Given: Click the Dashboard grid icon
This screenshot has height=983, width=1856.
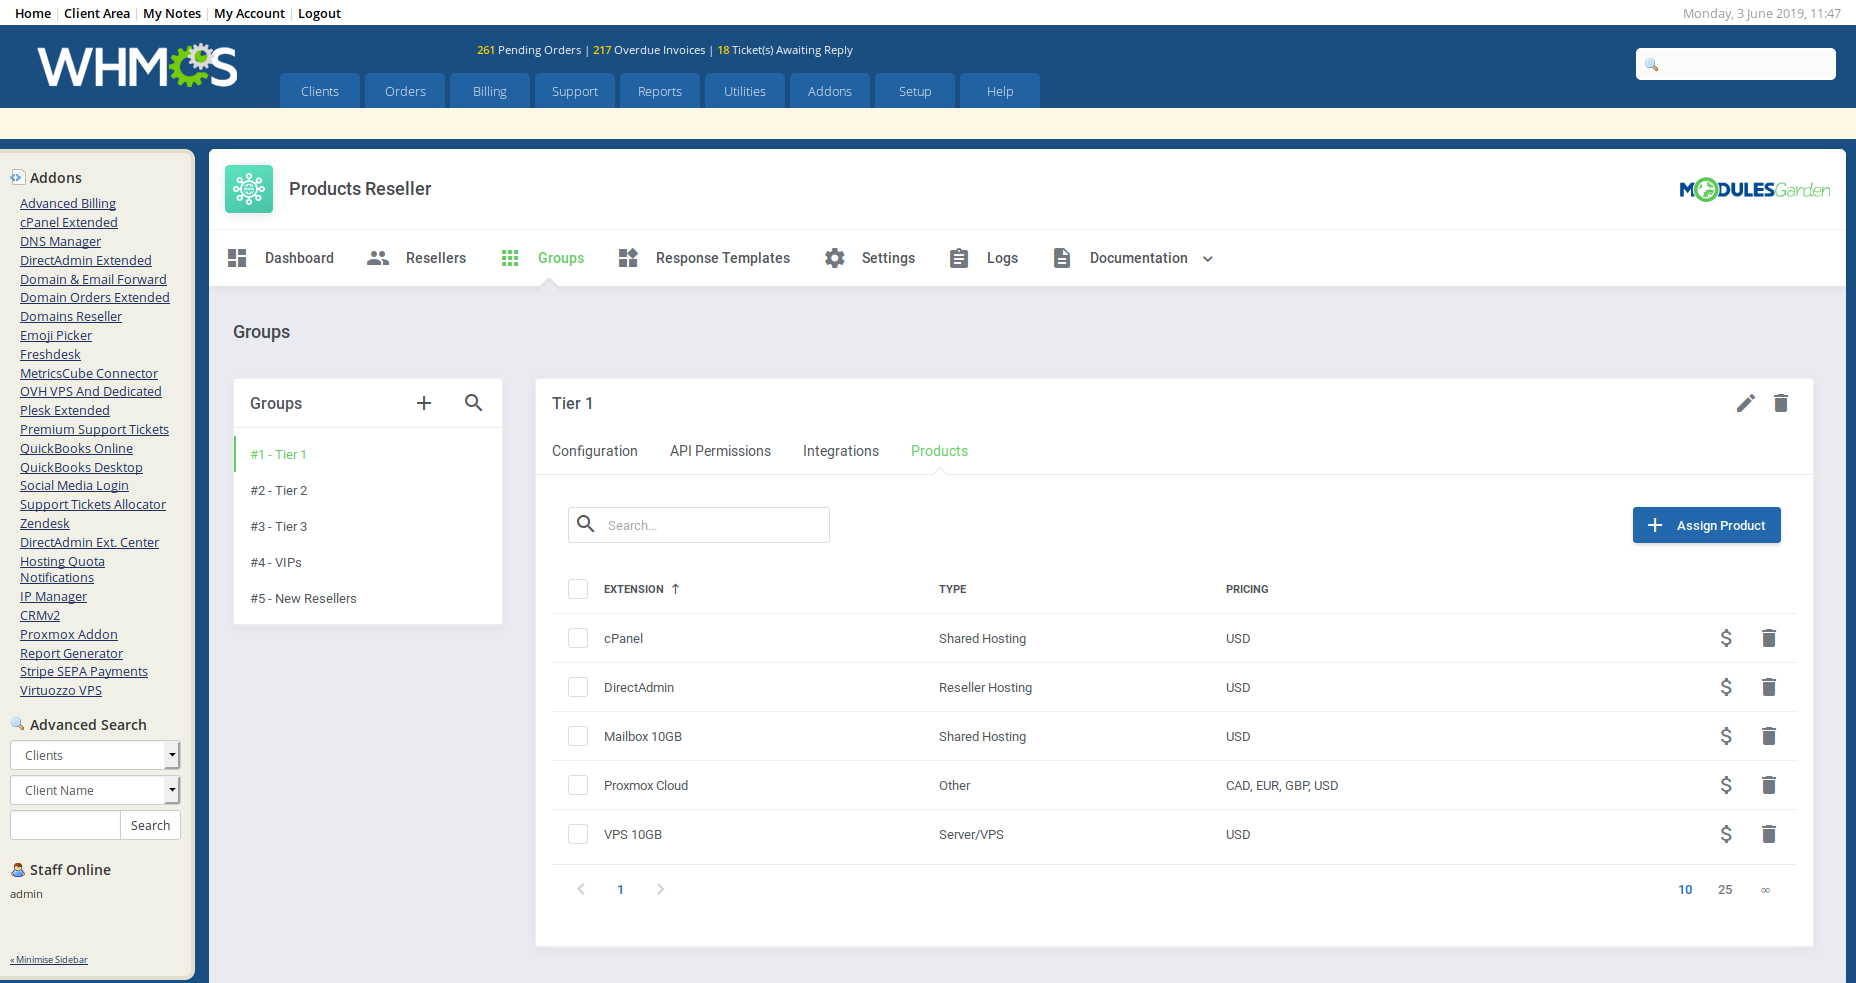Looking at the screenshot, I should pos(237,258).
